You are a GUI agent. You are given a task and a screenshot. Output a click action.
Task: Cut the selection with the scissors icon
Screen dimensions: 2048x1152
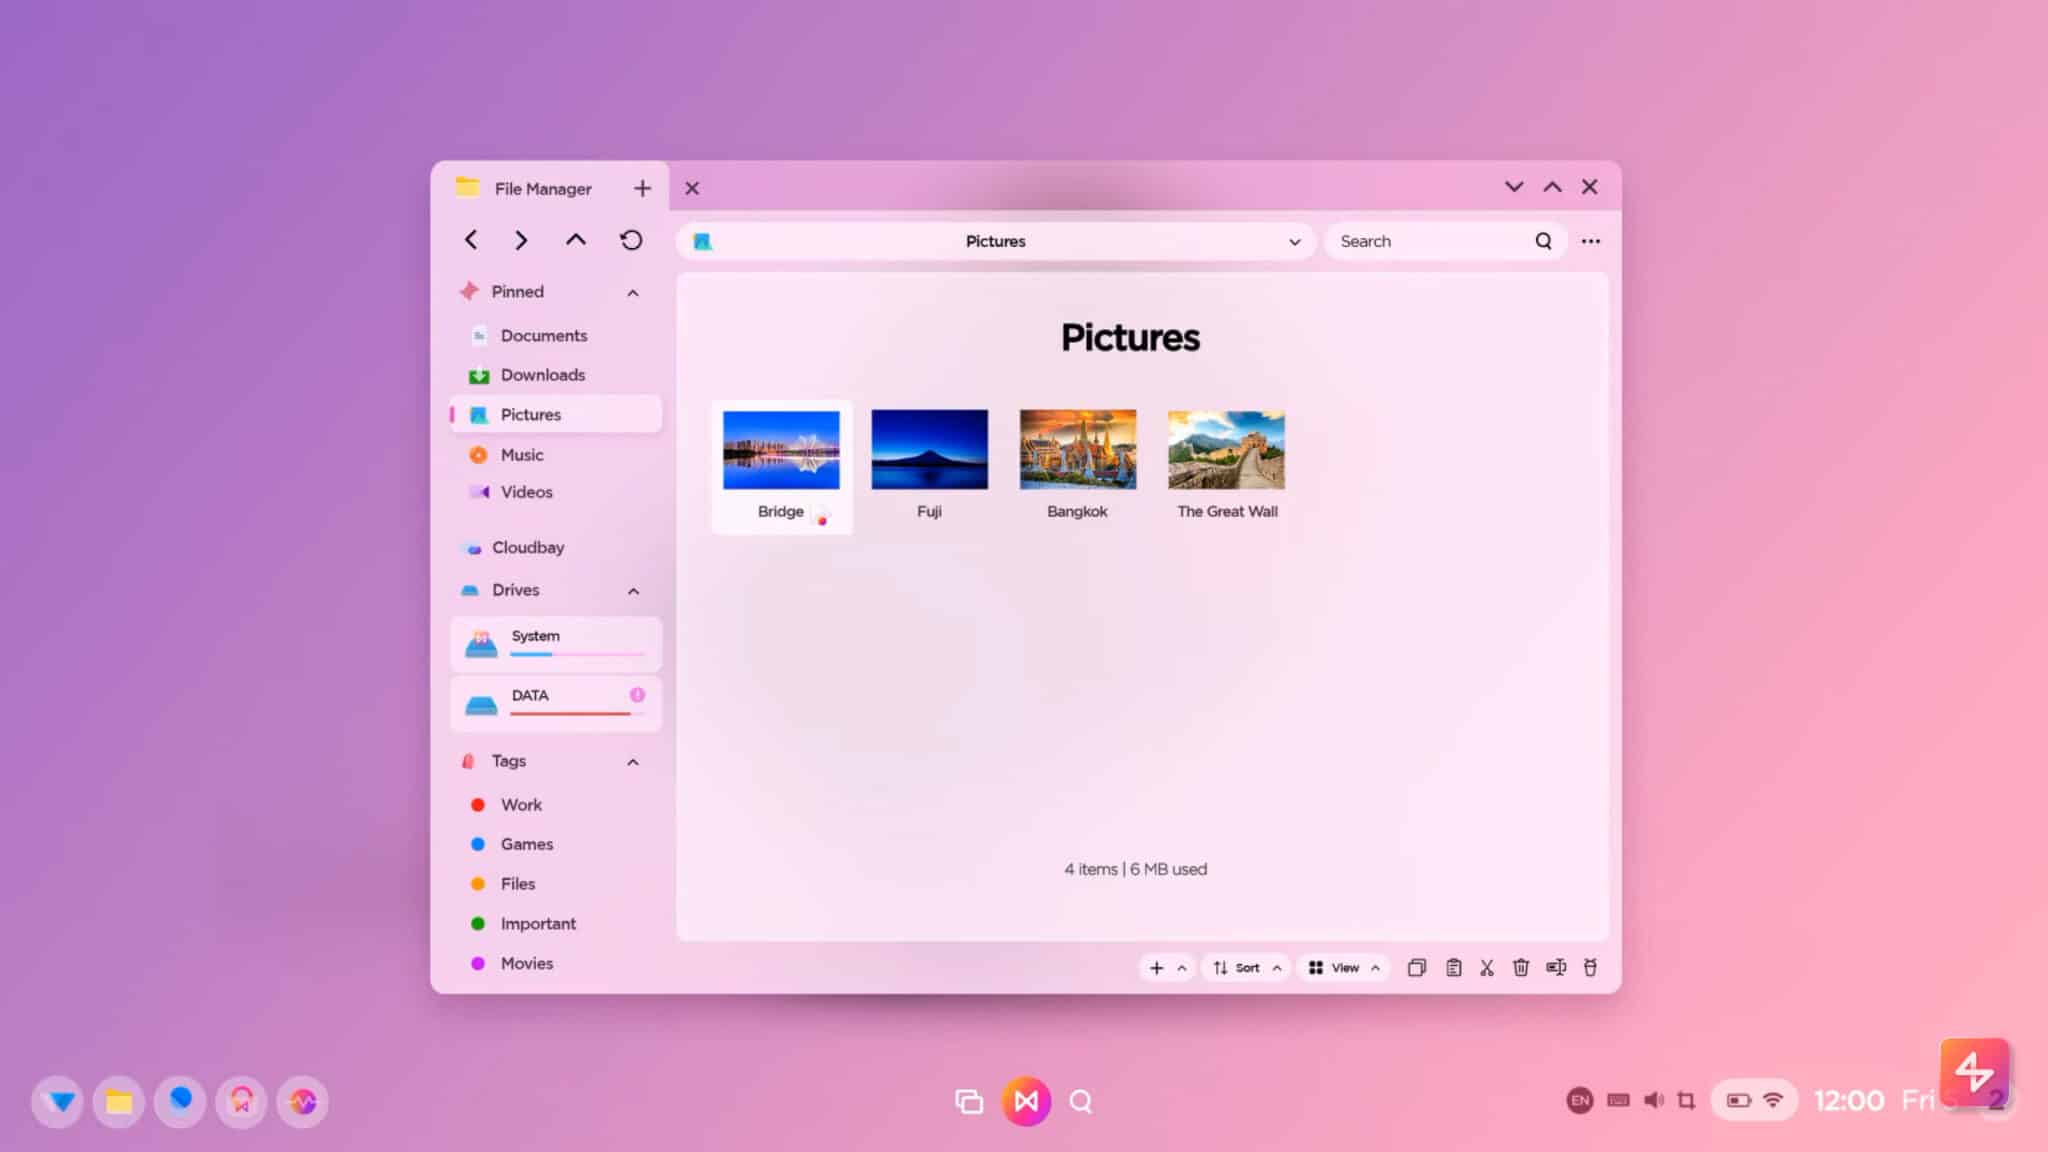point(1487,967)
